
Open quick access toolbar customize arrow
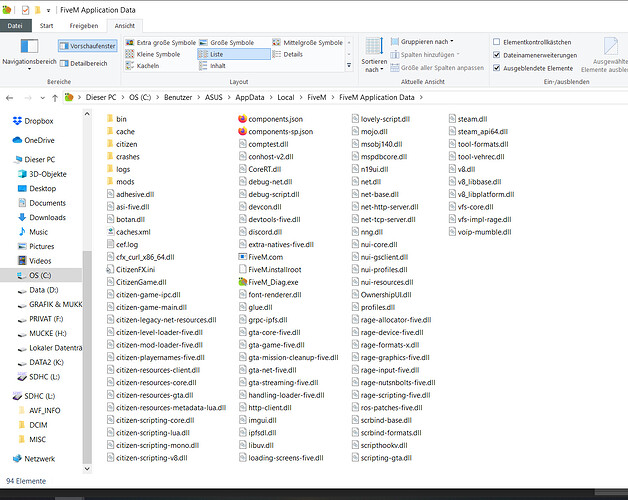(48, 10)
